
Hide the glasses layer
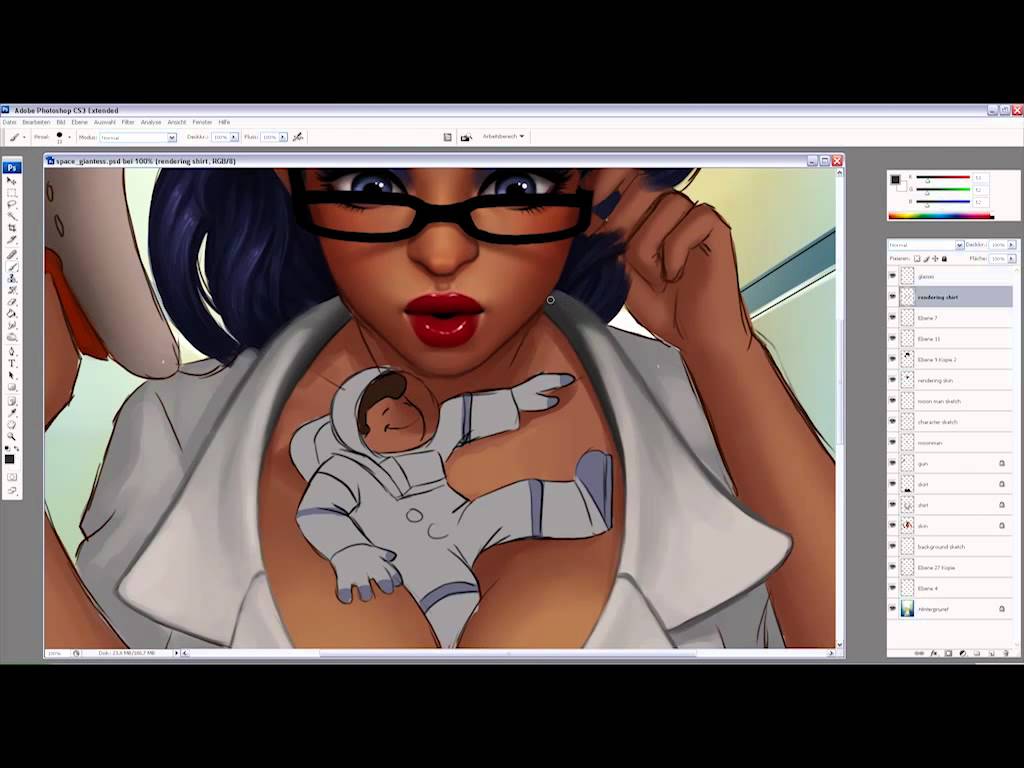[893, 276]
